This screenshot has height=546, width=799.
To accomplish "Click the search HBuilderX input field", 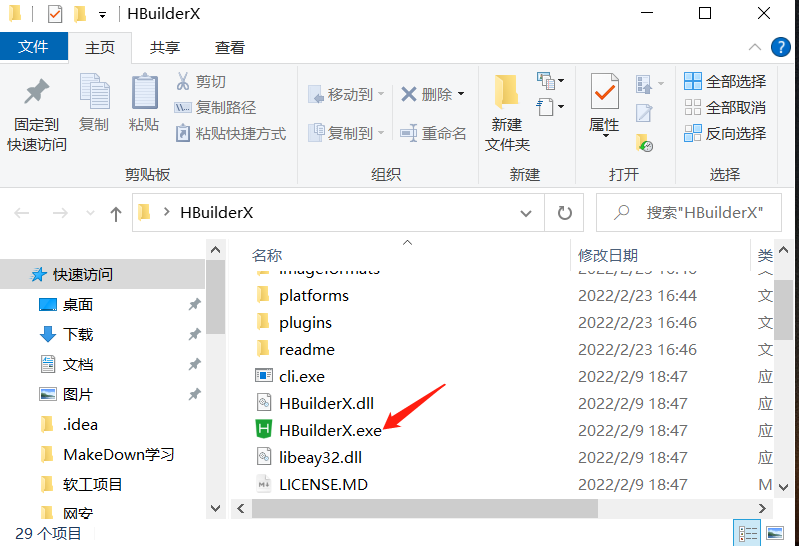I will [689, 213].
